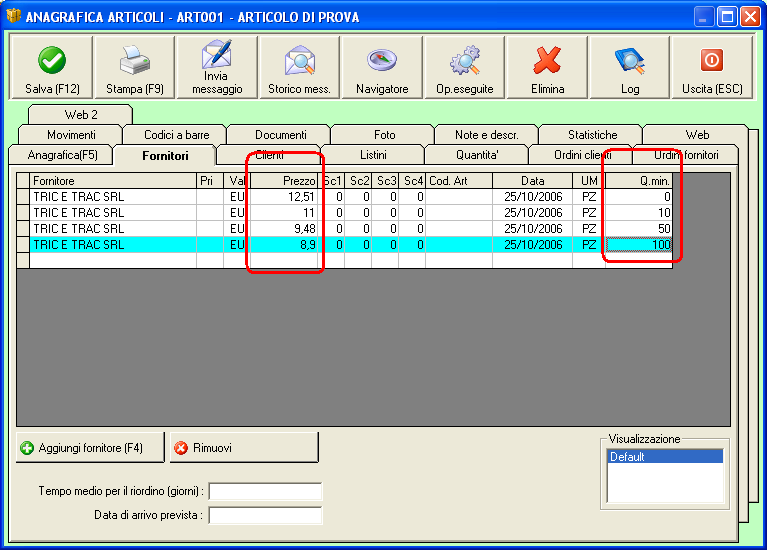Click the Data column header
Image resolution: width=767 pixels, height=550 pixels.
pos(532,181)
